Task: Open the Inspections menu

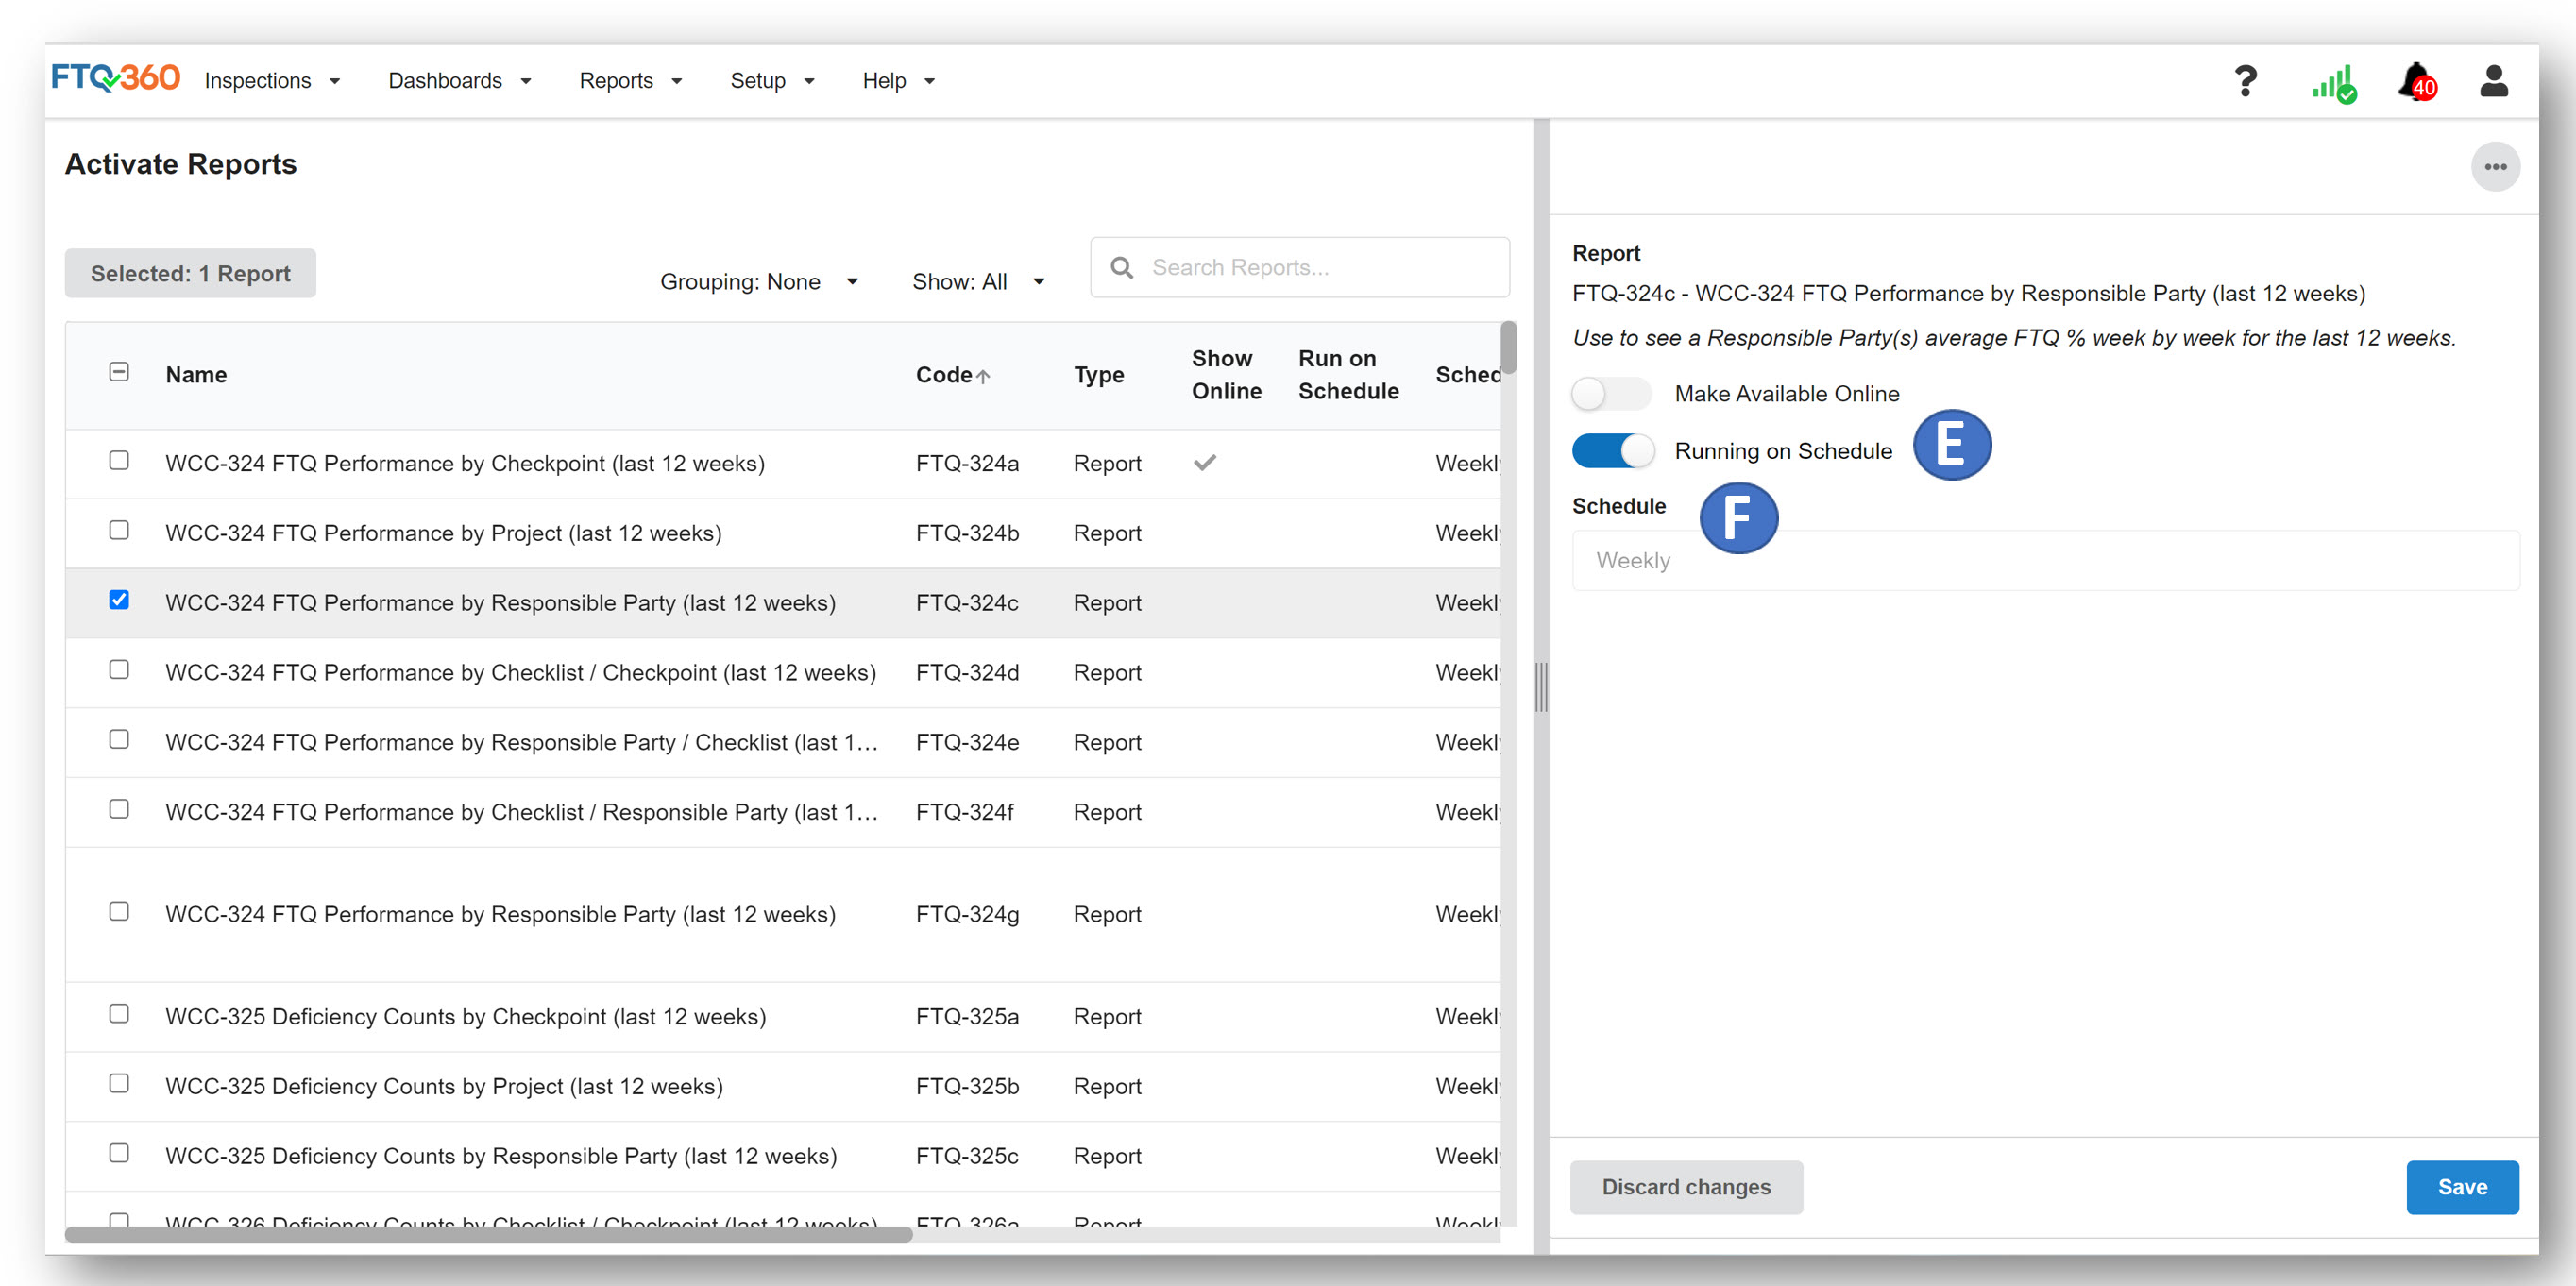Action: (x=272, y=81)
